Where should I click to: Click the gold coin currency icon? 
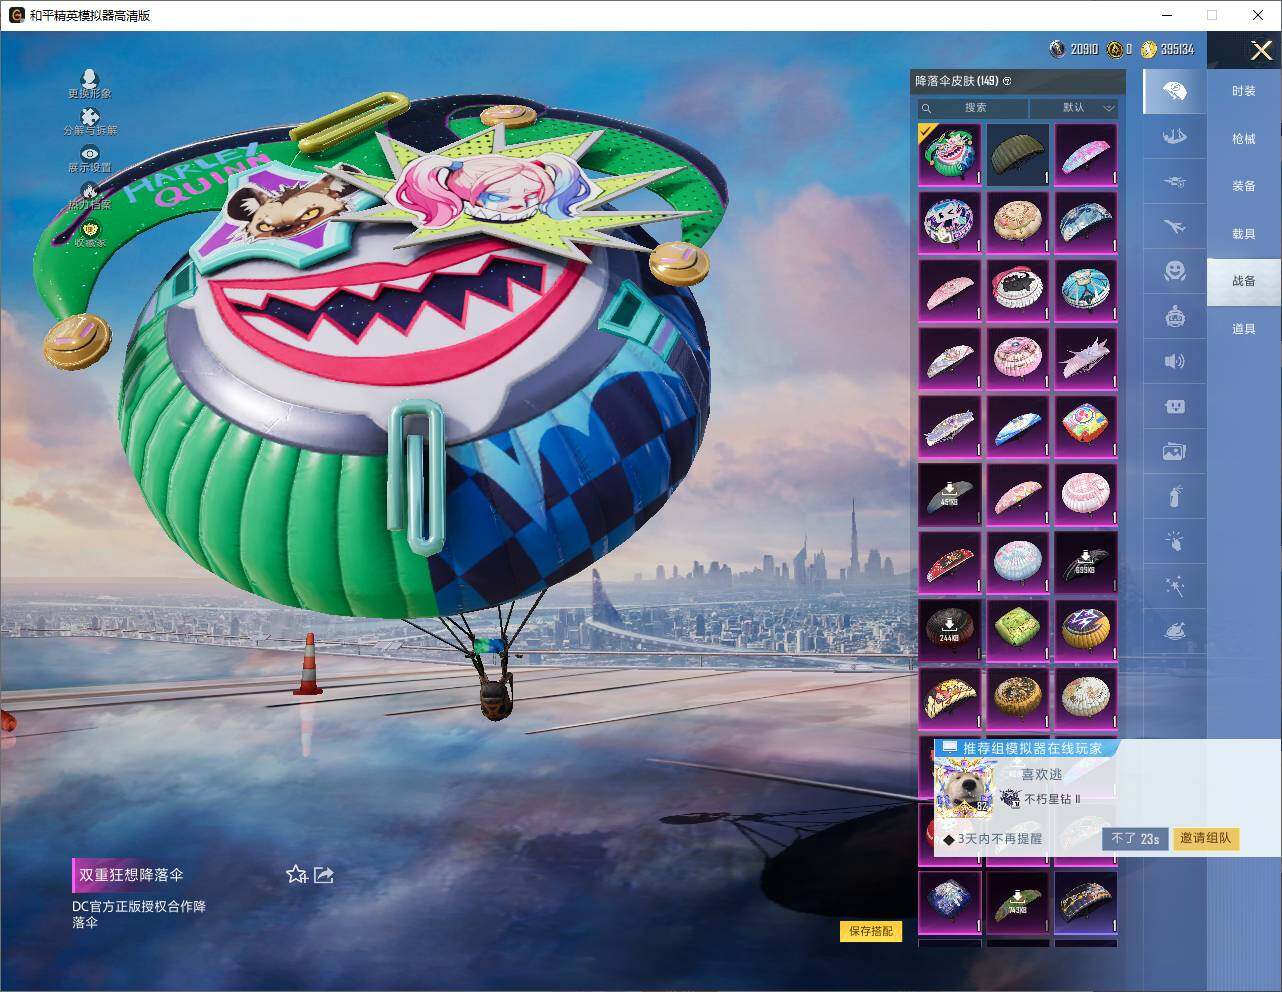pos(1148,49)
